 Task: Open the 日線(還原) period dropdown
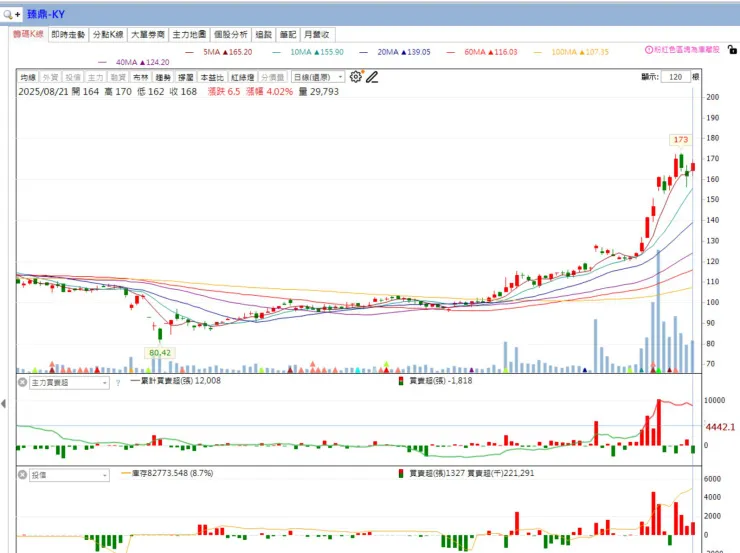pos(318,77)
